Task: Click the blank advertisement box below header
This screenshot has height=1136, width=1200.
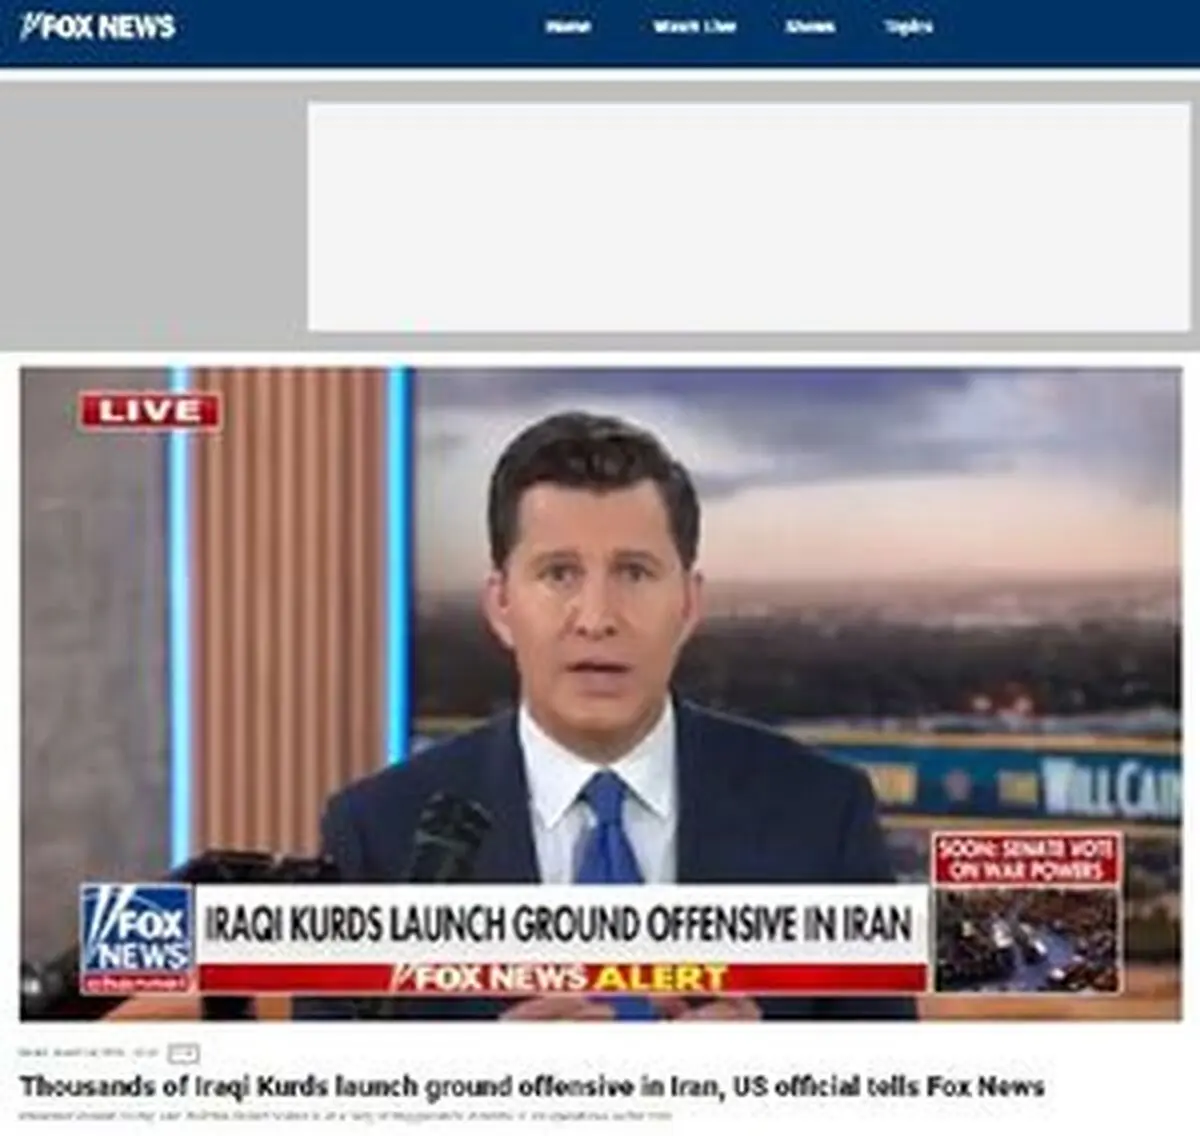Action: 749,217
